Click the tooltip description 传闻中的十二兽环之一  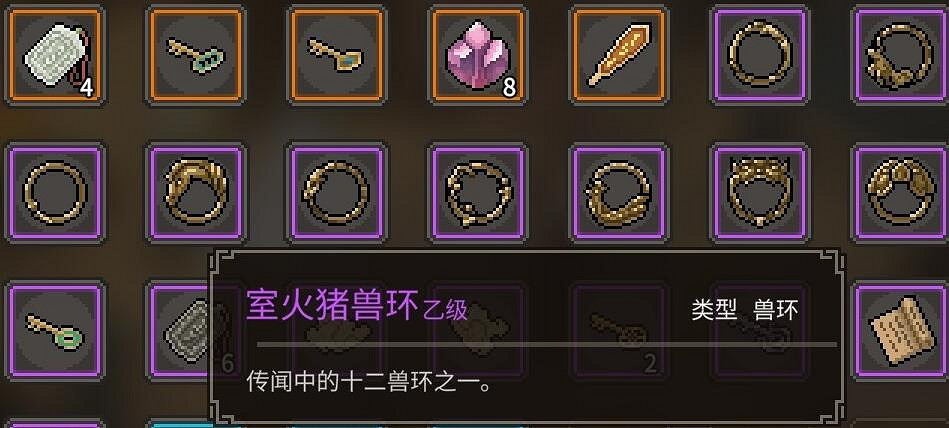pyautogui.click(x=369, y=382)
